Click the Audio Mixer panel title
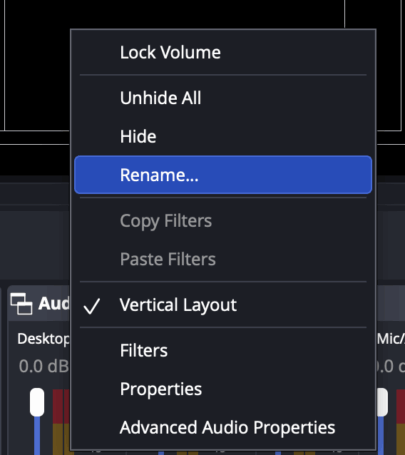 pos(54,303)
